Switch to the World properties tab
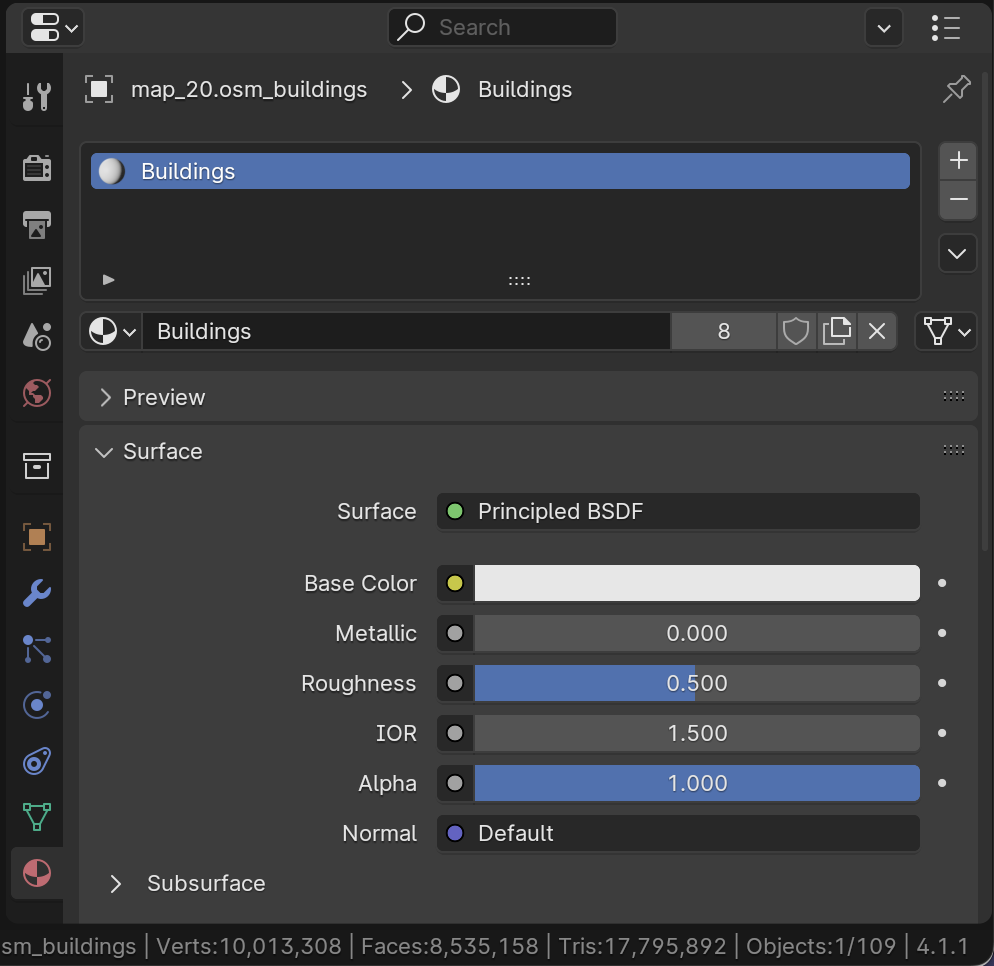The image size is (994, 966). [37, 393]
